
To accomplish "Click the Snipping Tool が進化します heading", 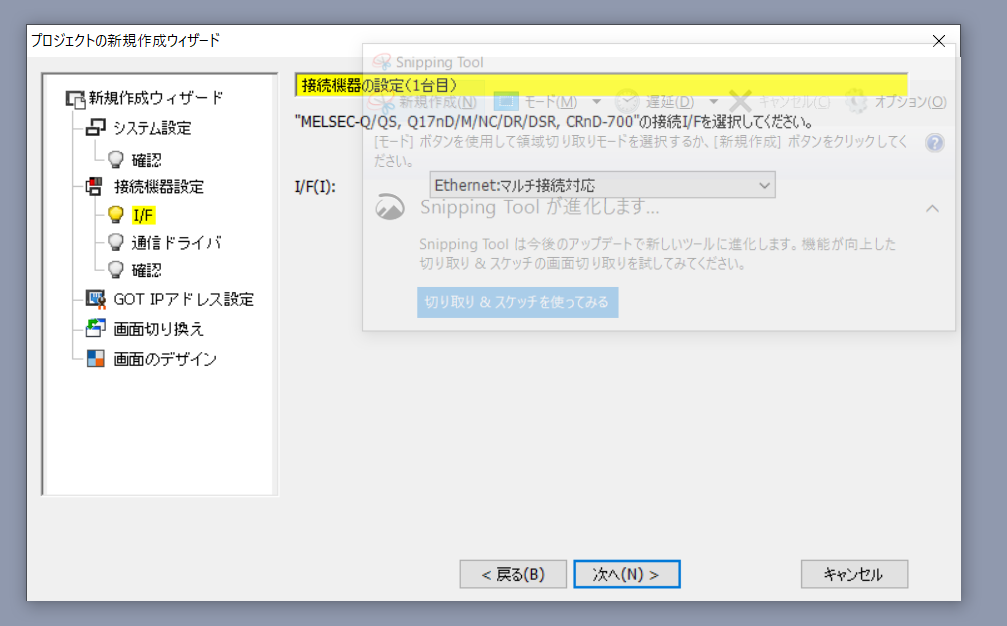I will point(539,207).
